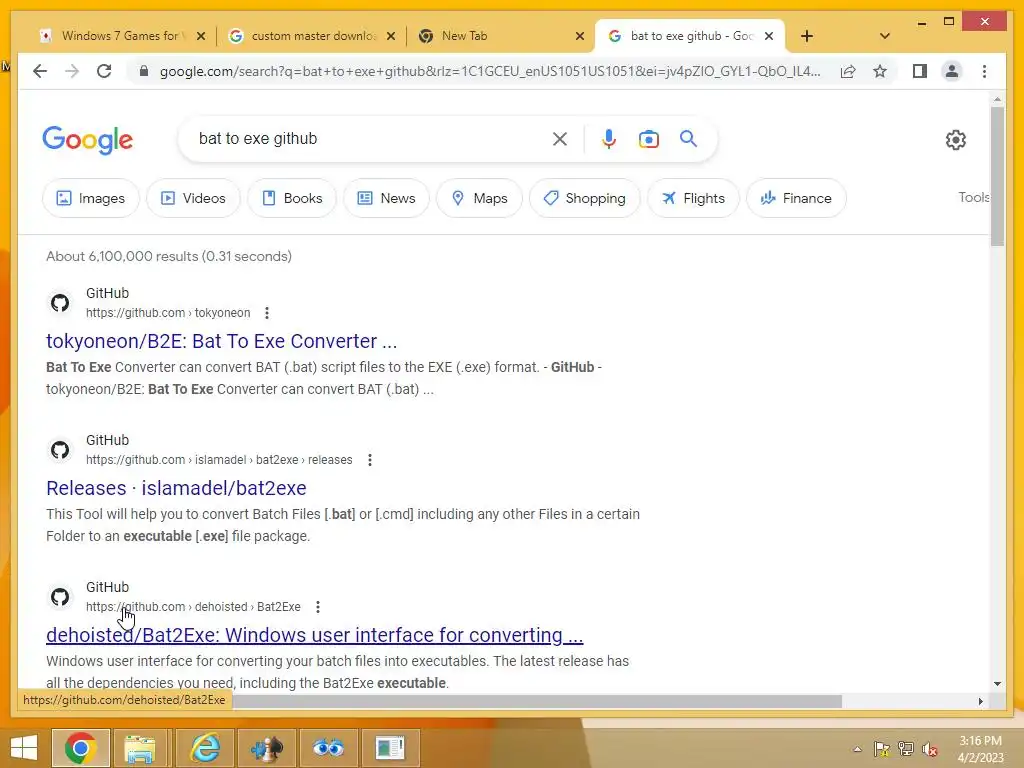1024x768 pixels.
Task: Click the muted volume tray icon
Action: pos(929,749)
